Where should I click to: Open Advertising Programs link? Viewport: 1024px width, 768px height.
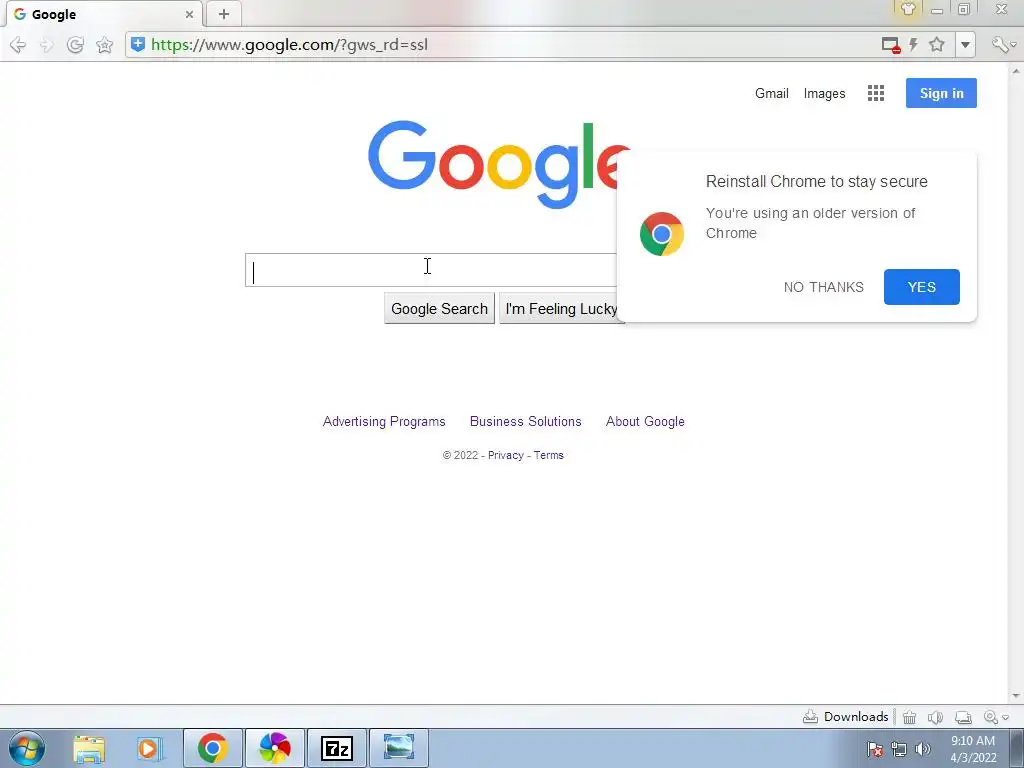tap(384, 421)
